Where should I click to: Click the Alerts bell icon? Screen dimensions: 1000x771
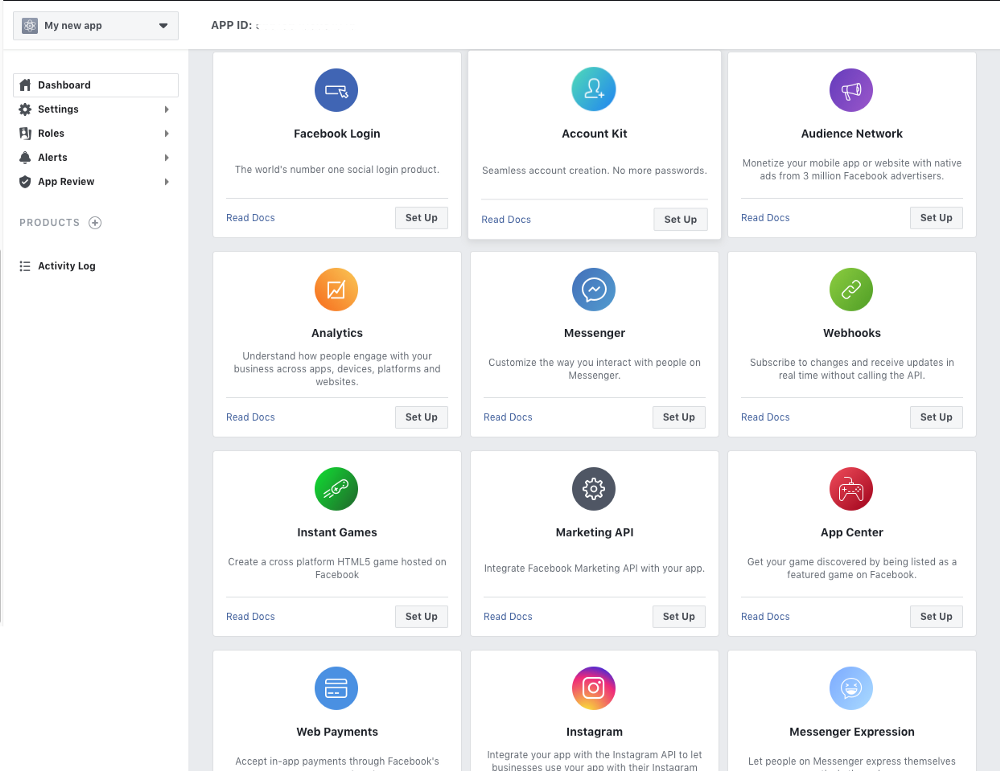[x=25, y=158]
